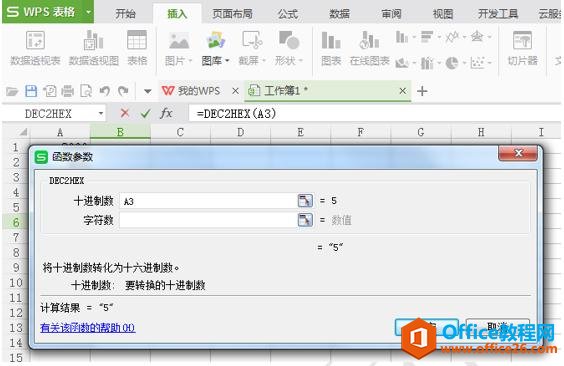Screen dimensions: 564x366
Task: Close the 我的WPS tab
Action: 235,91
